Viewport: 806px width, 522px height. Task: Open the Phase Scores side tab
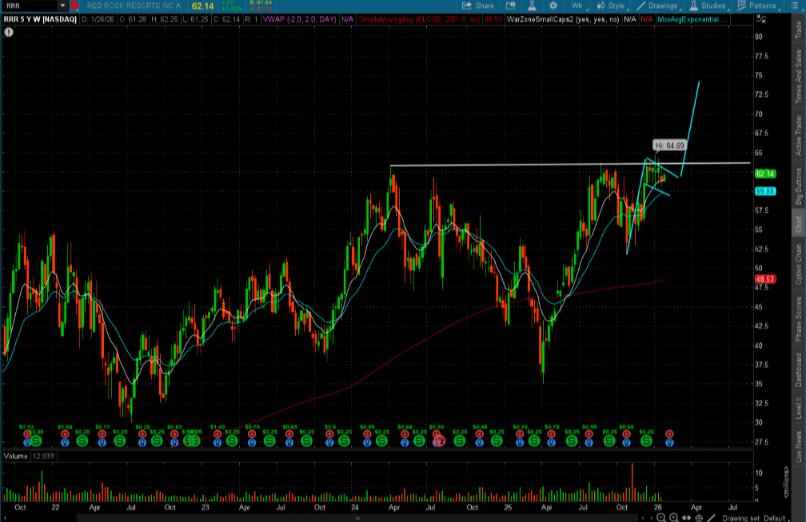click(798, 319)
